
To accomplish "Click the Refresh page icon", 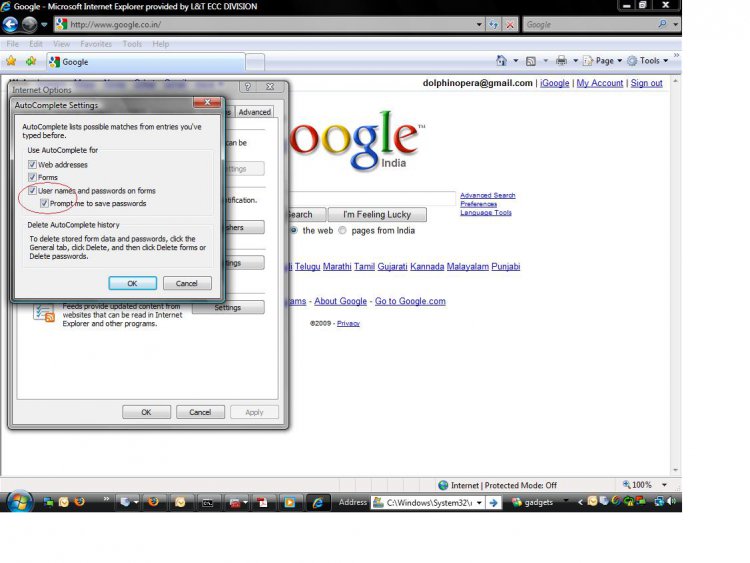I will pos(494,24).
